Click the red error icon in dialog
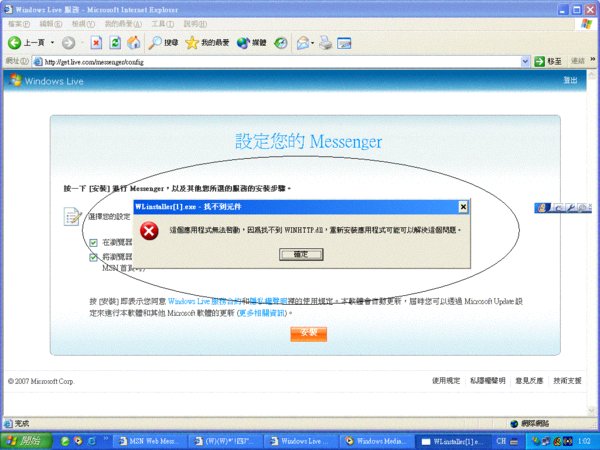This screenshot has width=600, height=450. pos(149,230)
